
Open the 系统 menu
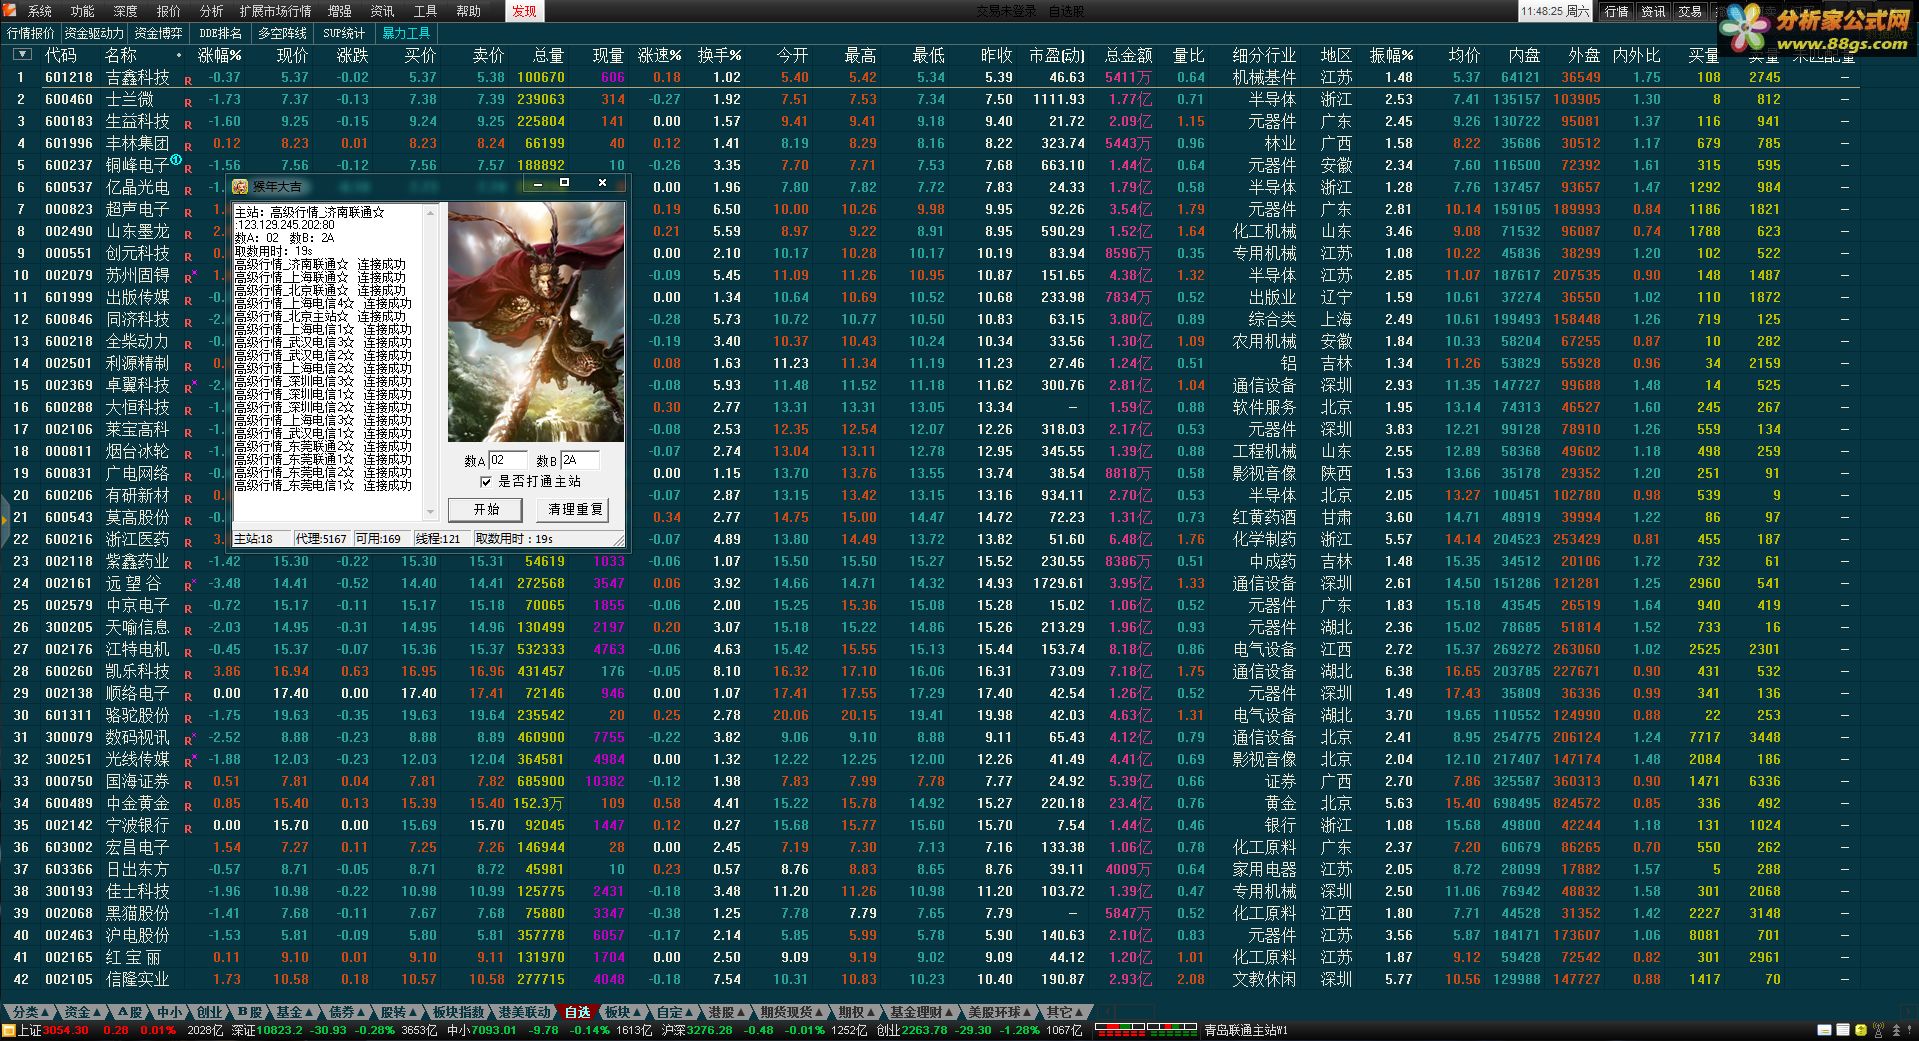coord(40,11)
